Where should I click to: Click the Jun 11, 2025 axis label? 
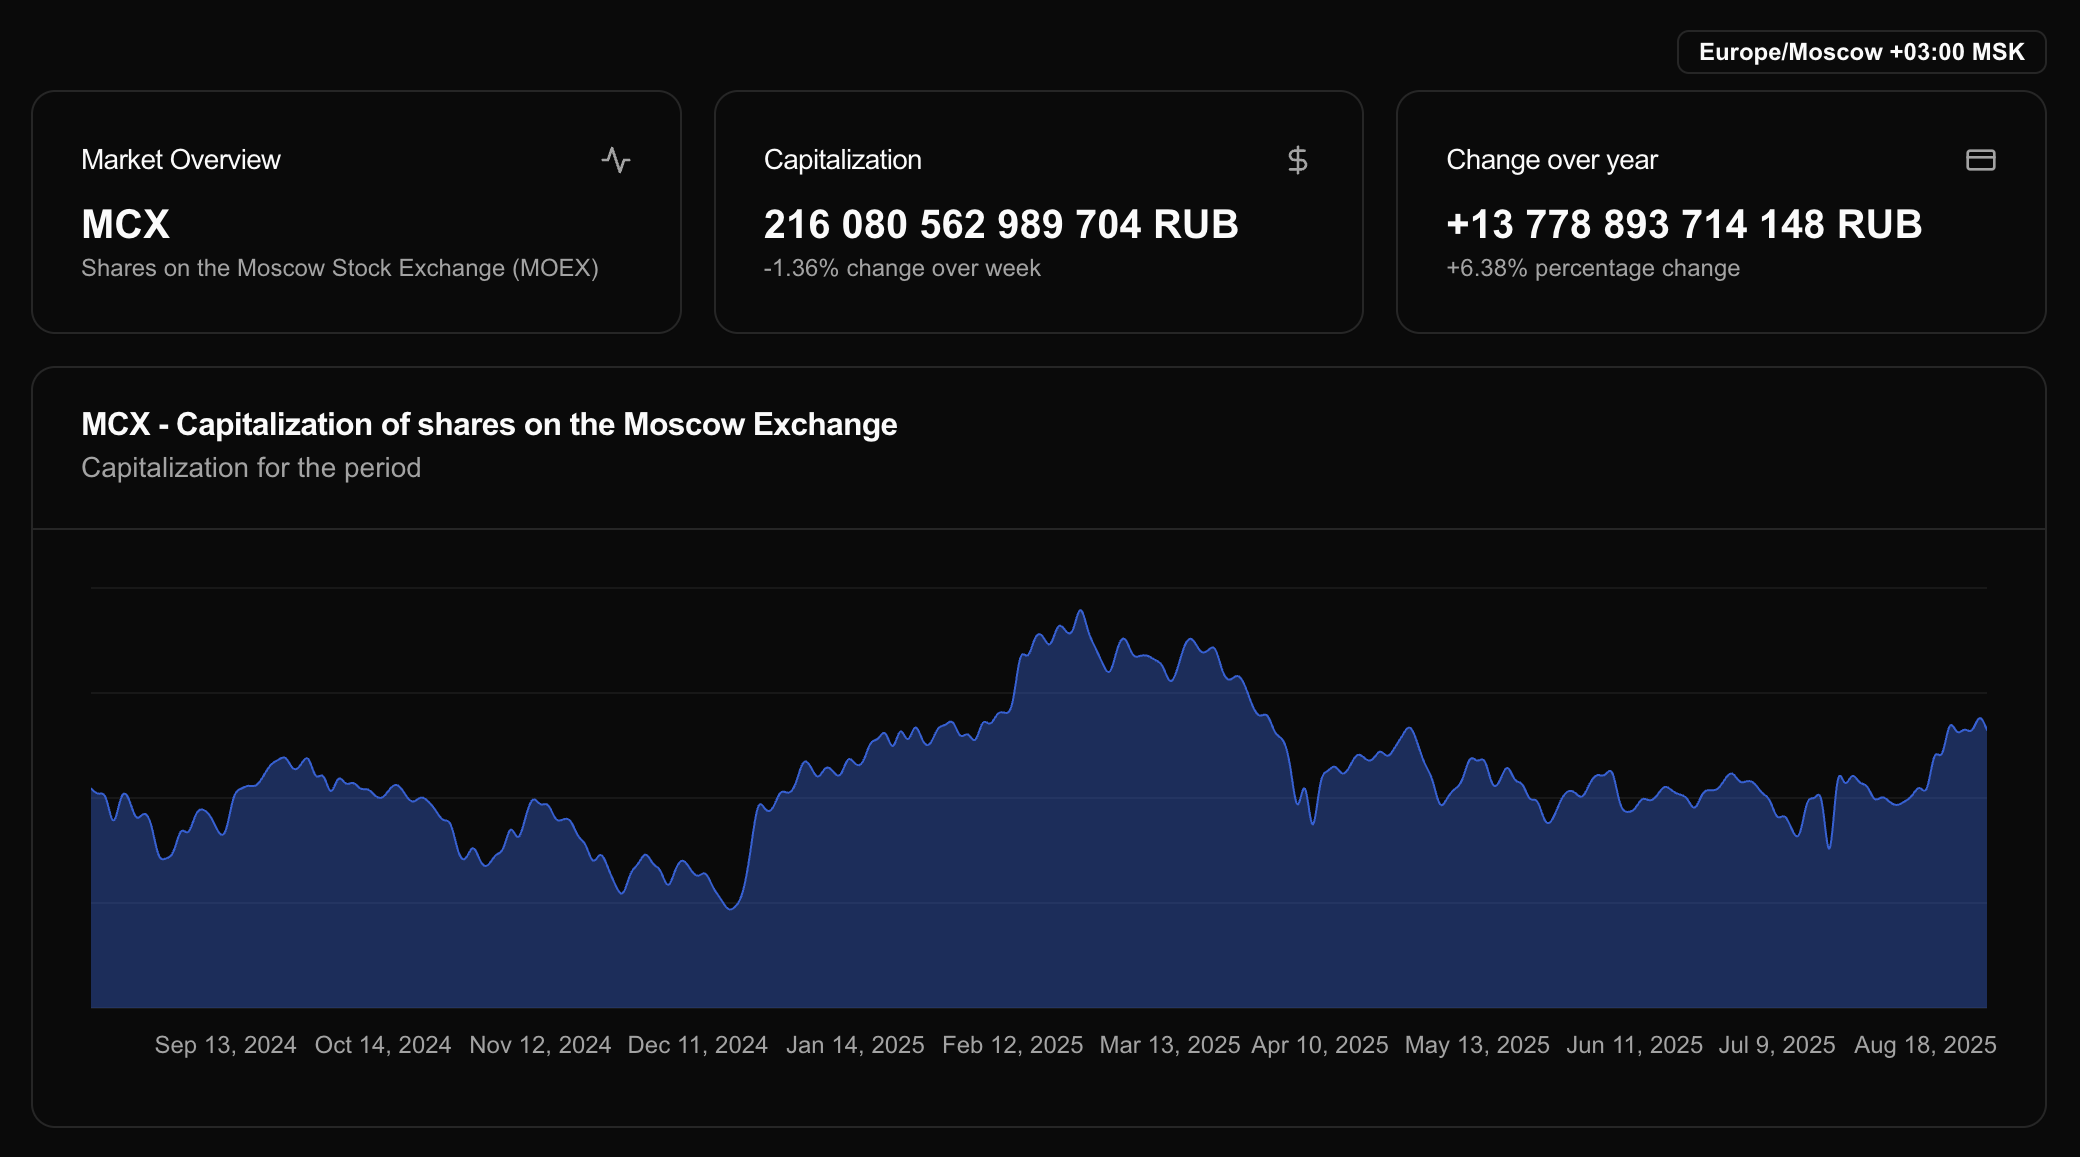(x=1634, y=1045)
